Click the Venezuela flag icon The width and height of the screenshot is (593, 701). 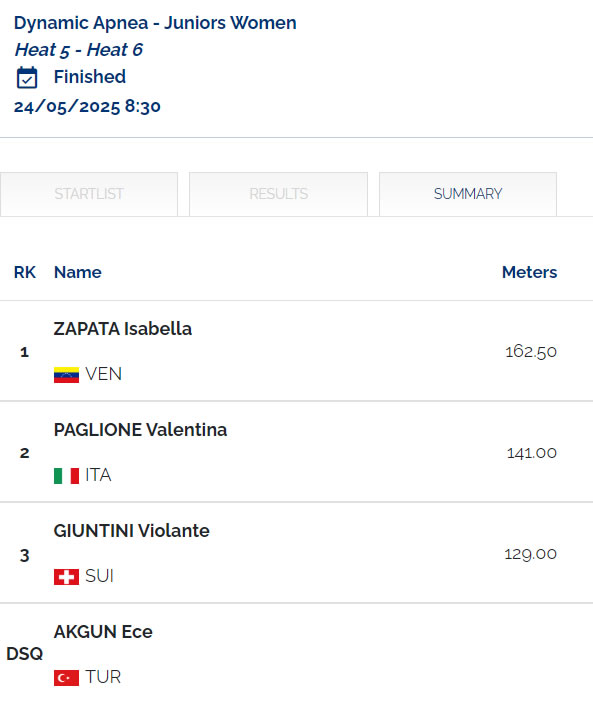66,375
